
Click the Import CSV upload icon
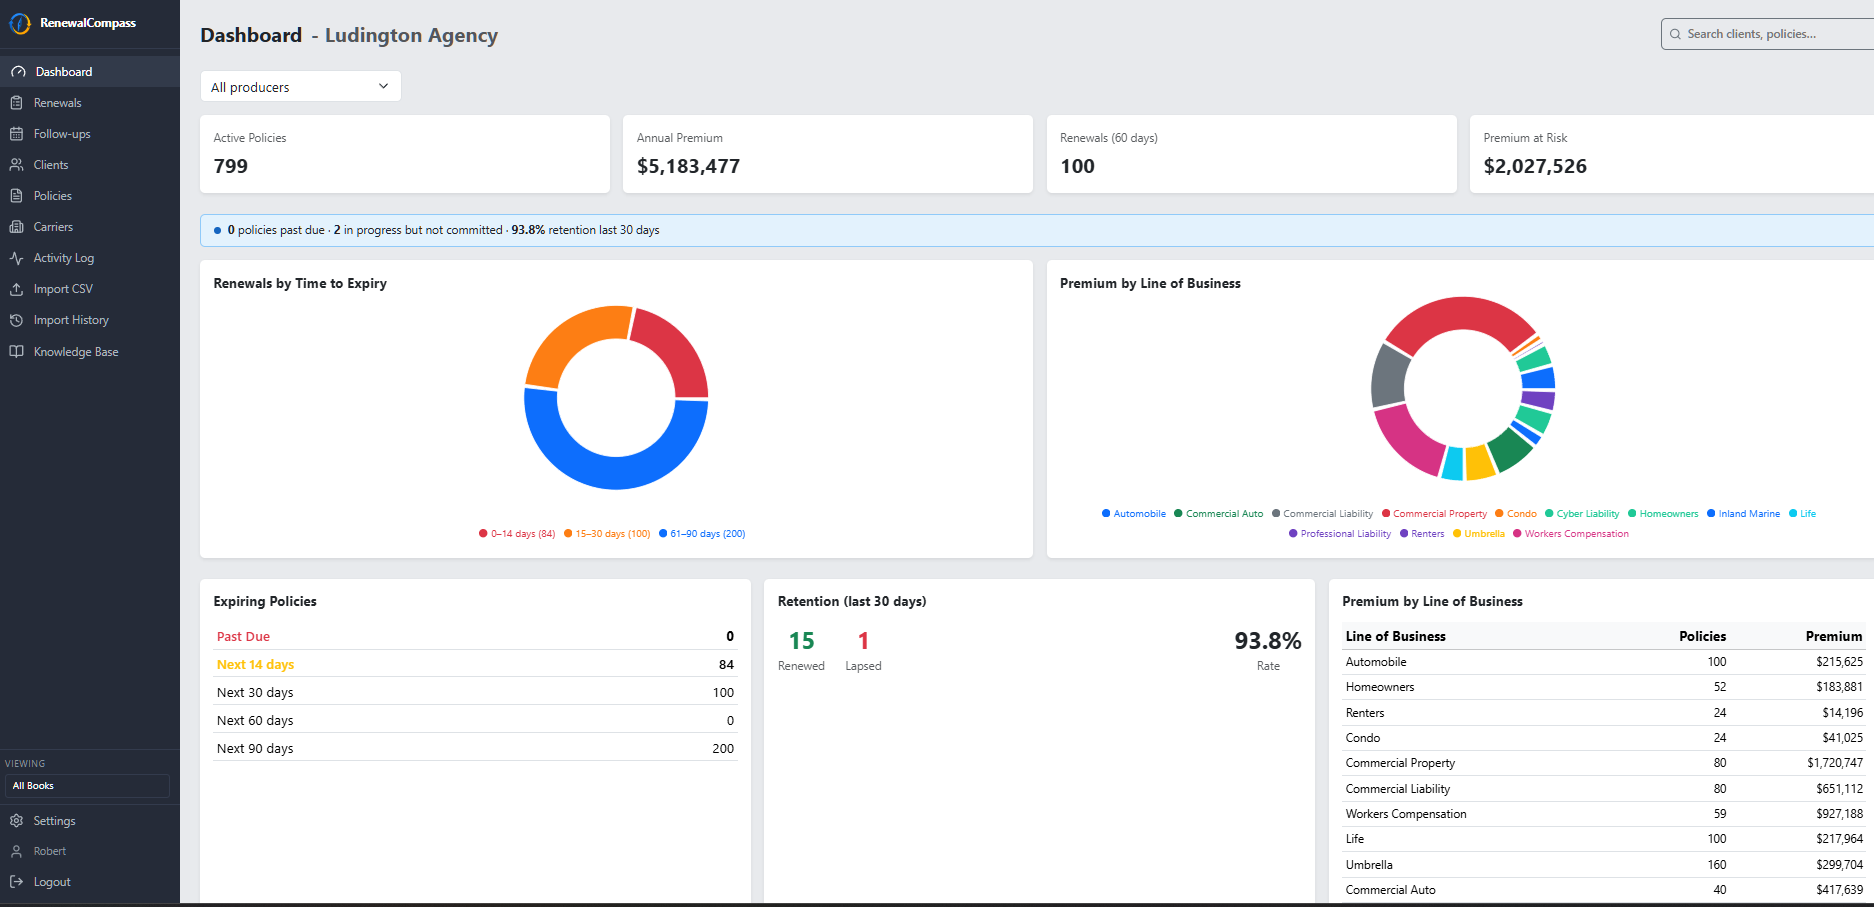coord(16,289)
